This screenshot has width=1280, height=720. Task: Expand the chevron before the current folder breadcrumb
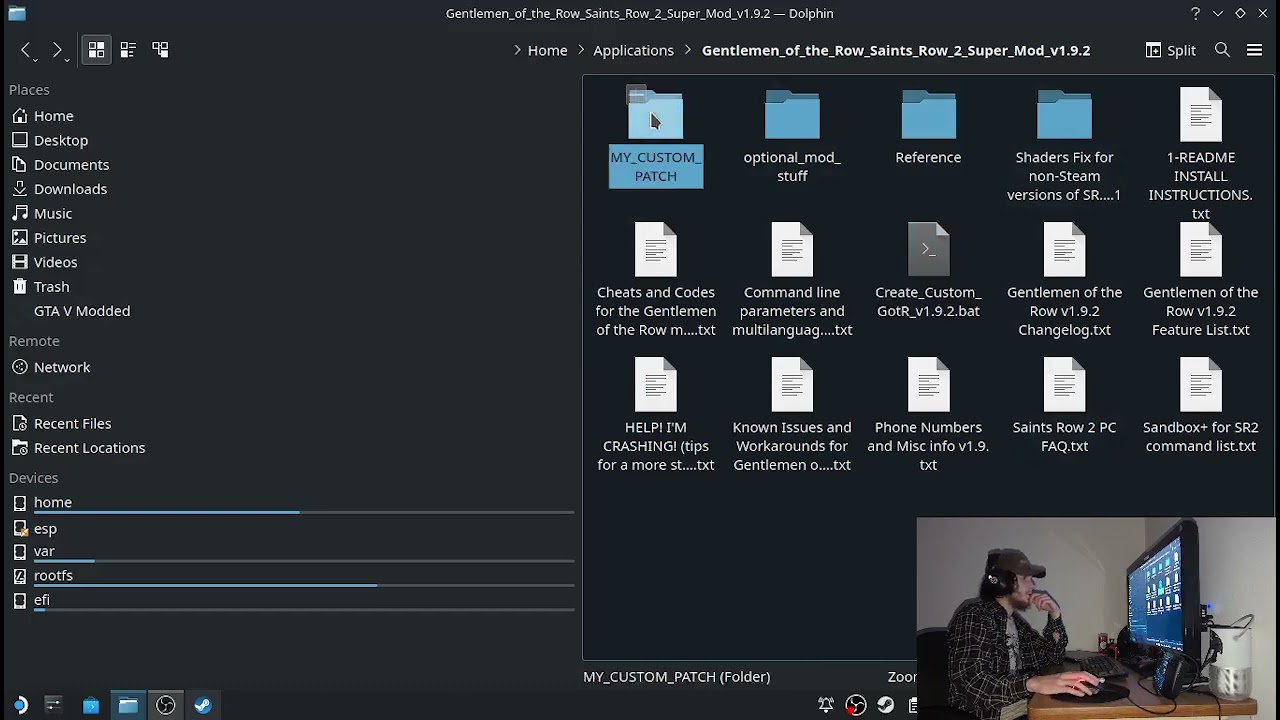coord(689,50)
